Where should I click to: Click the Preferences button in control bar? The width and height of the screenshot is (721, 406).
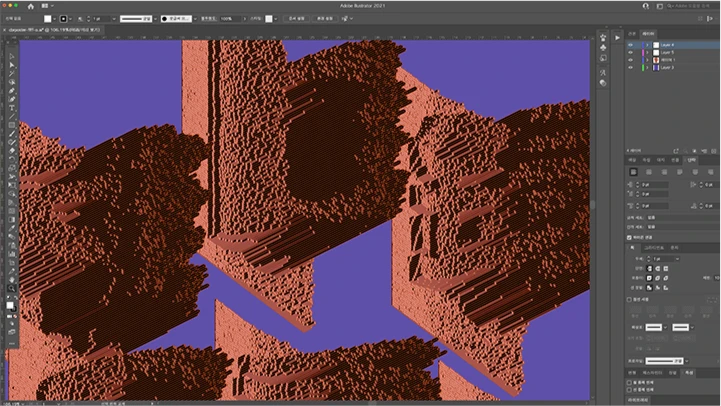pos(325,19)
